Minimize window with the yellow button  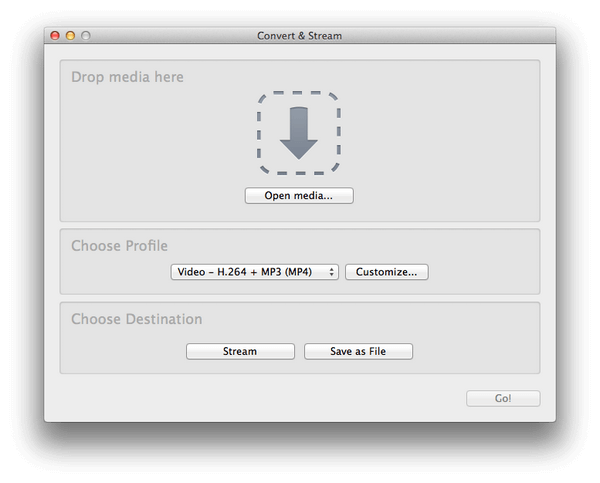coord(70,36)
